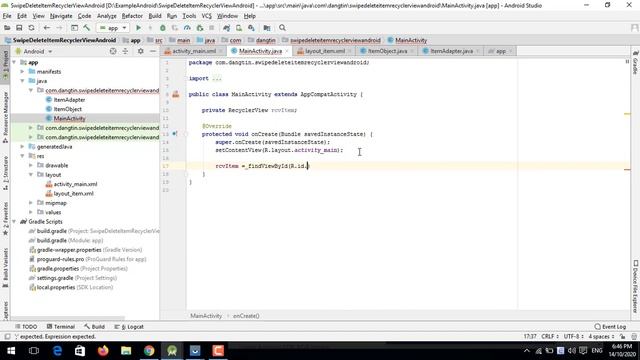Viewport: 640px width, 360px height.
Task: Click the attach debugger to process icon
Action: (x=200, y=28)
